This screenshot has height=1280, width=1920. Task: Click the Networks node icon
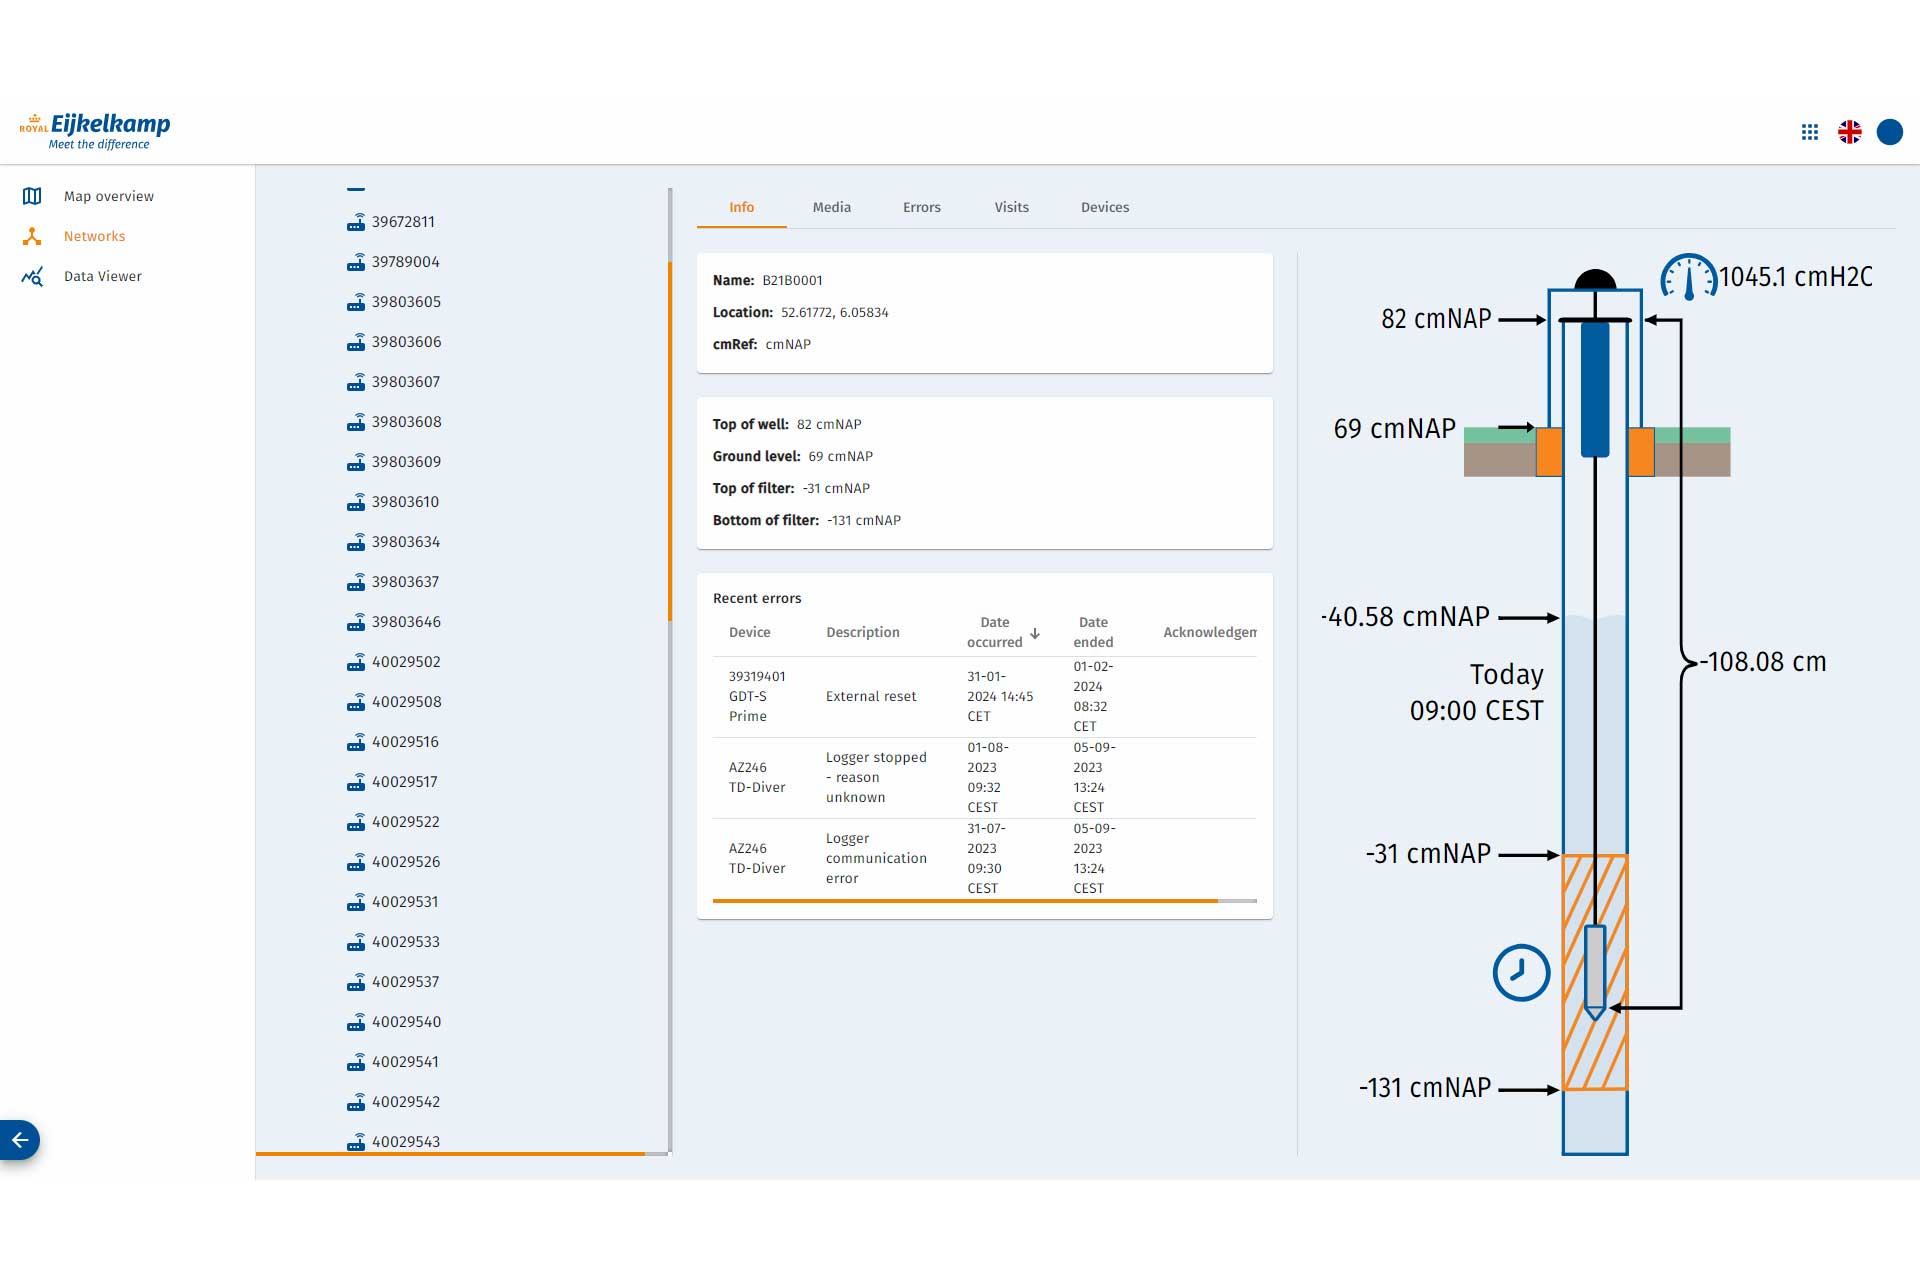click(32, 236)
